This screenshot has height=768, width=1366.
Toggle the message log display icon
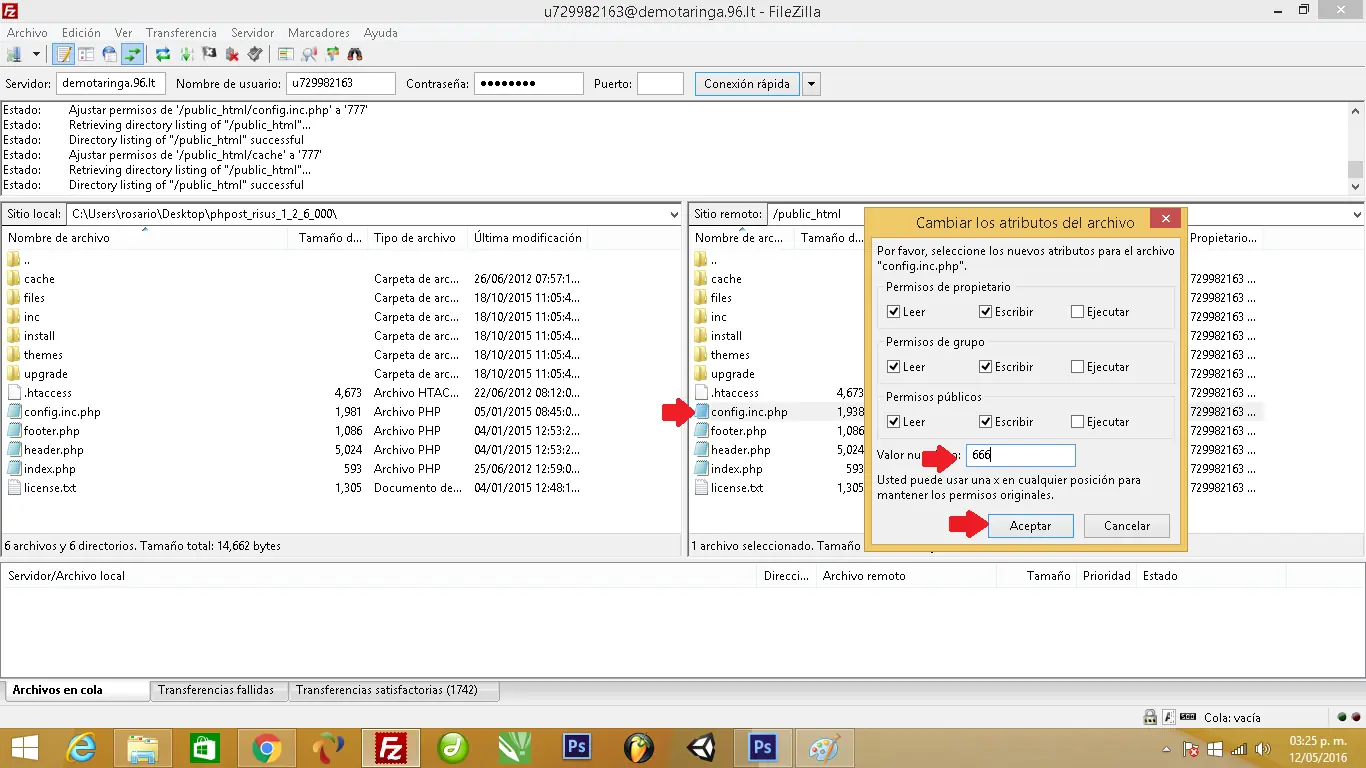pos(64,54)
